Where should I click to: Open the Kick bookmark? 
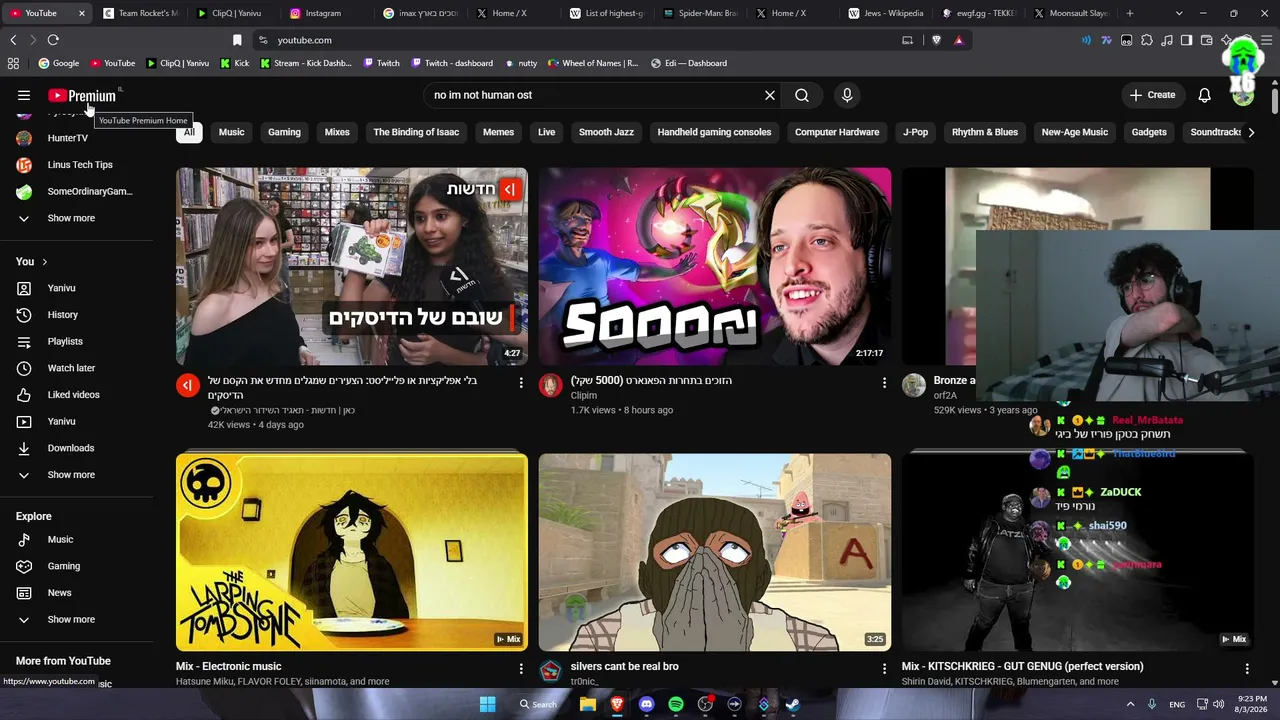[x=235, y=63]
